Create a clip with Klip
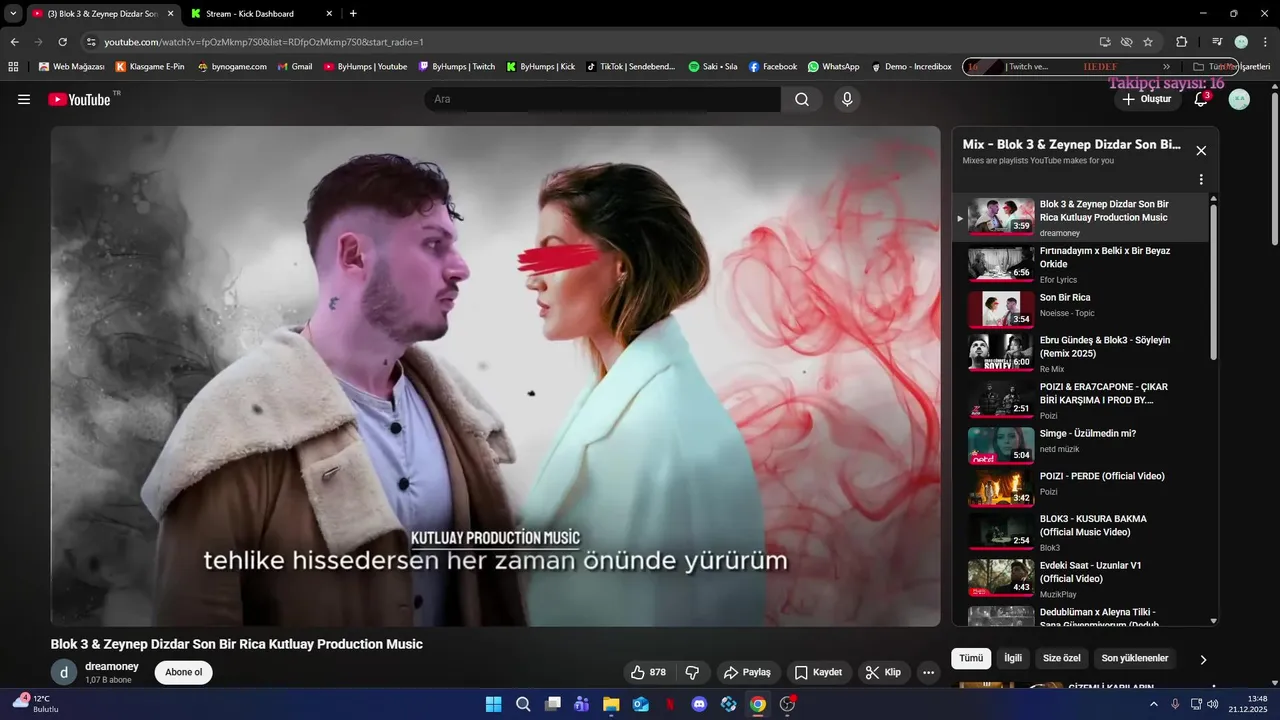Image resolution: width=1280 pixels, height=720 pixels. (883, 672)
